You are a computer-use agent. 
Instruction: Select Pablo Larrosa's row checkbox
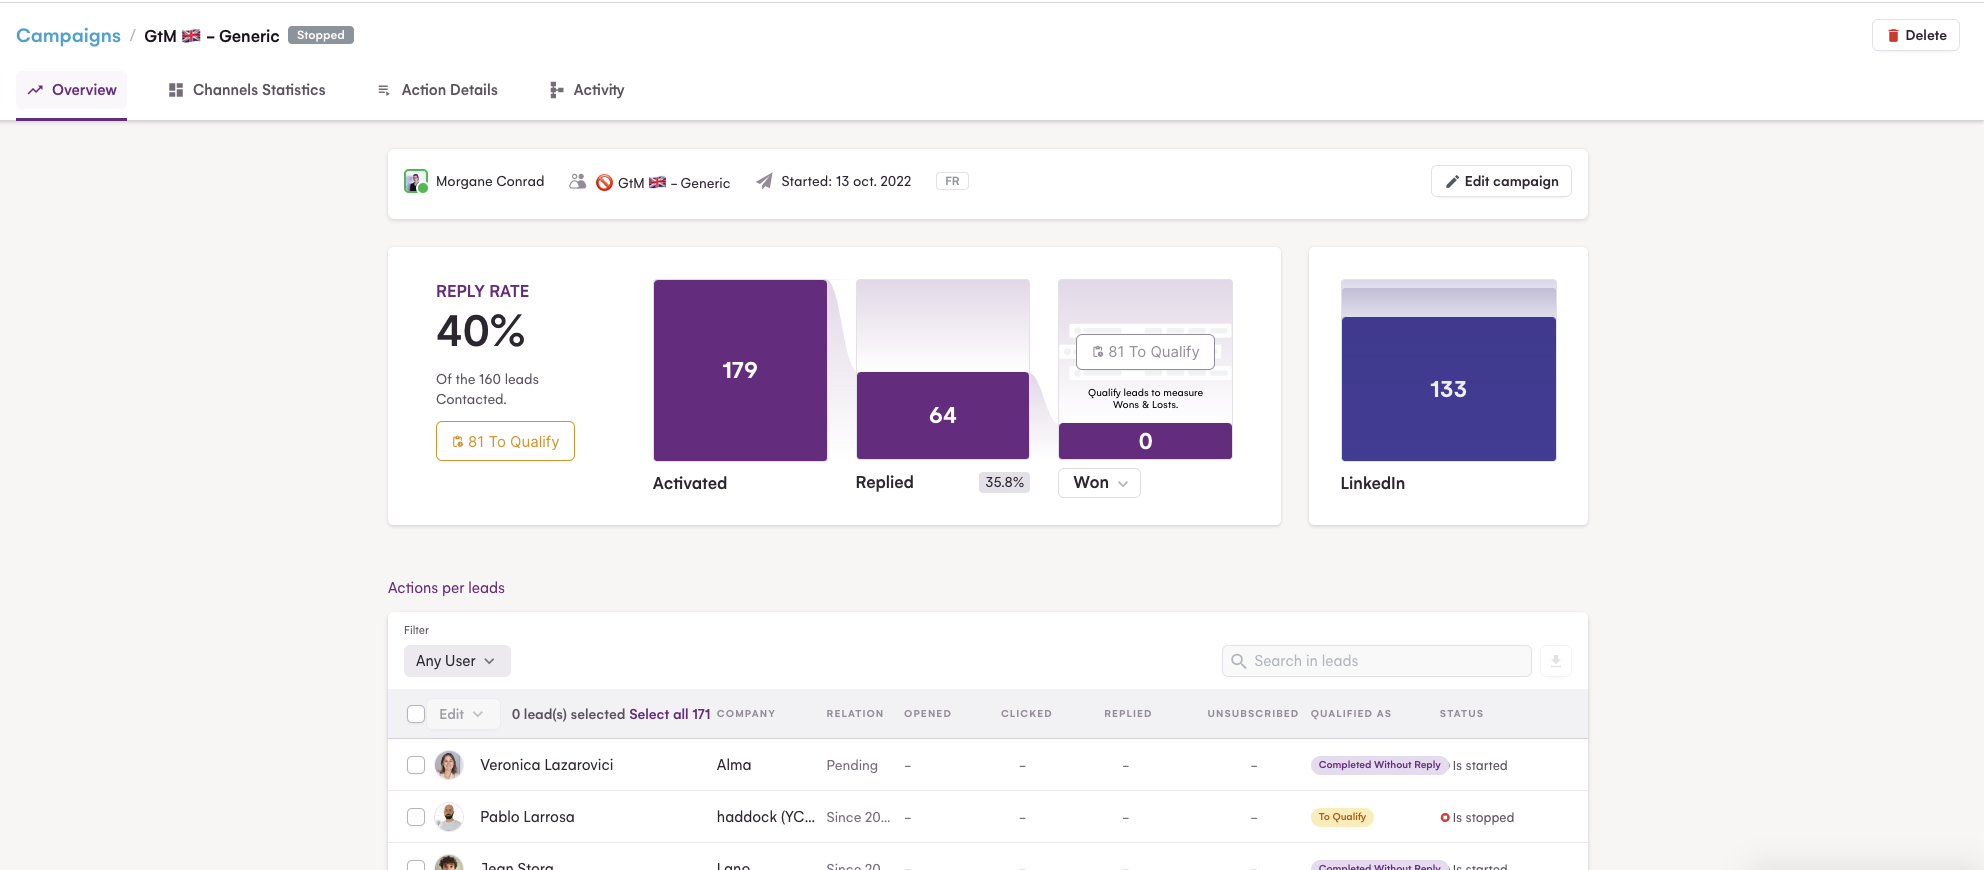pos(416,817)
